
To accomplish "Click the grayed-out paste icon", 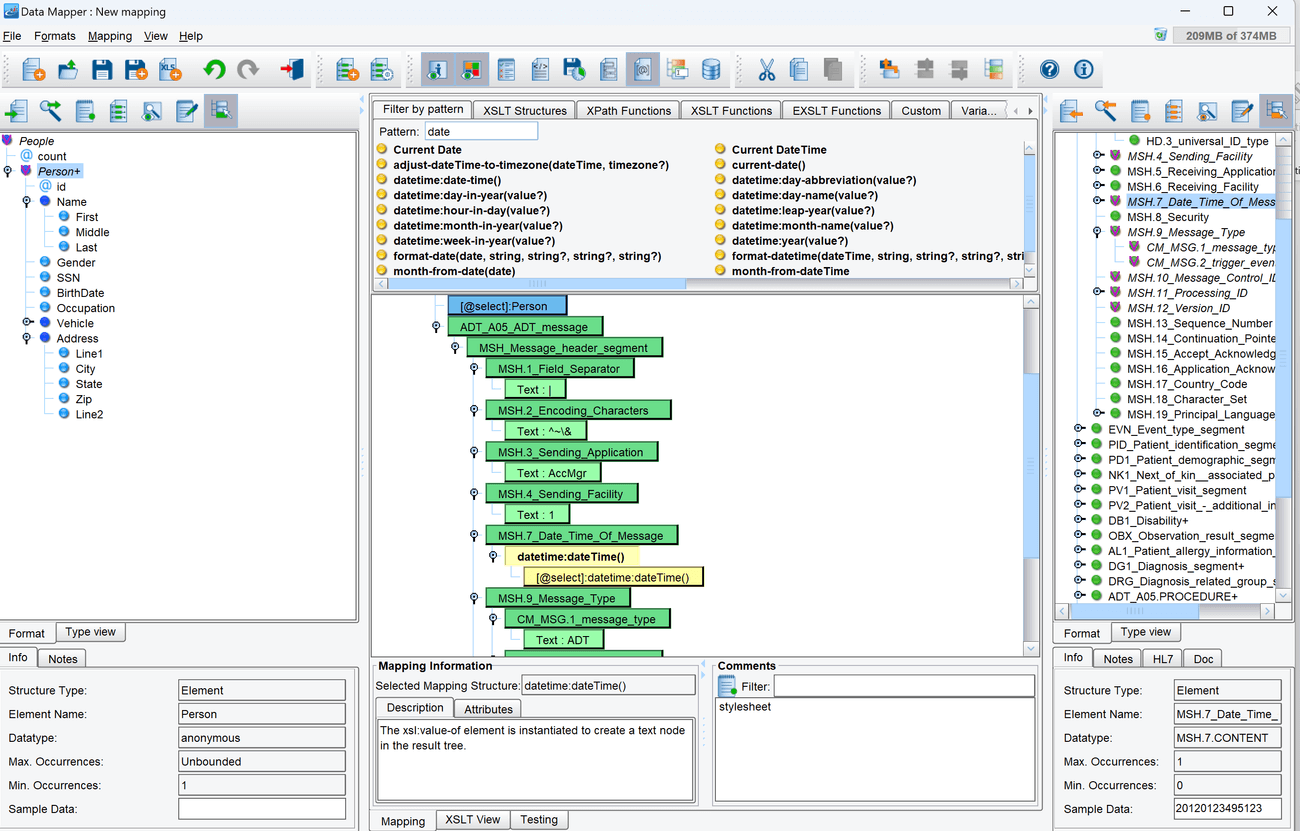I will (x=832, y=70).
